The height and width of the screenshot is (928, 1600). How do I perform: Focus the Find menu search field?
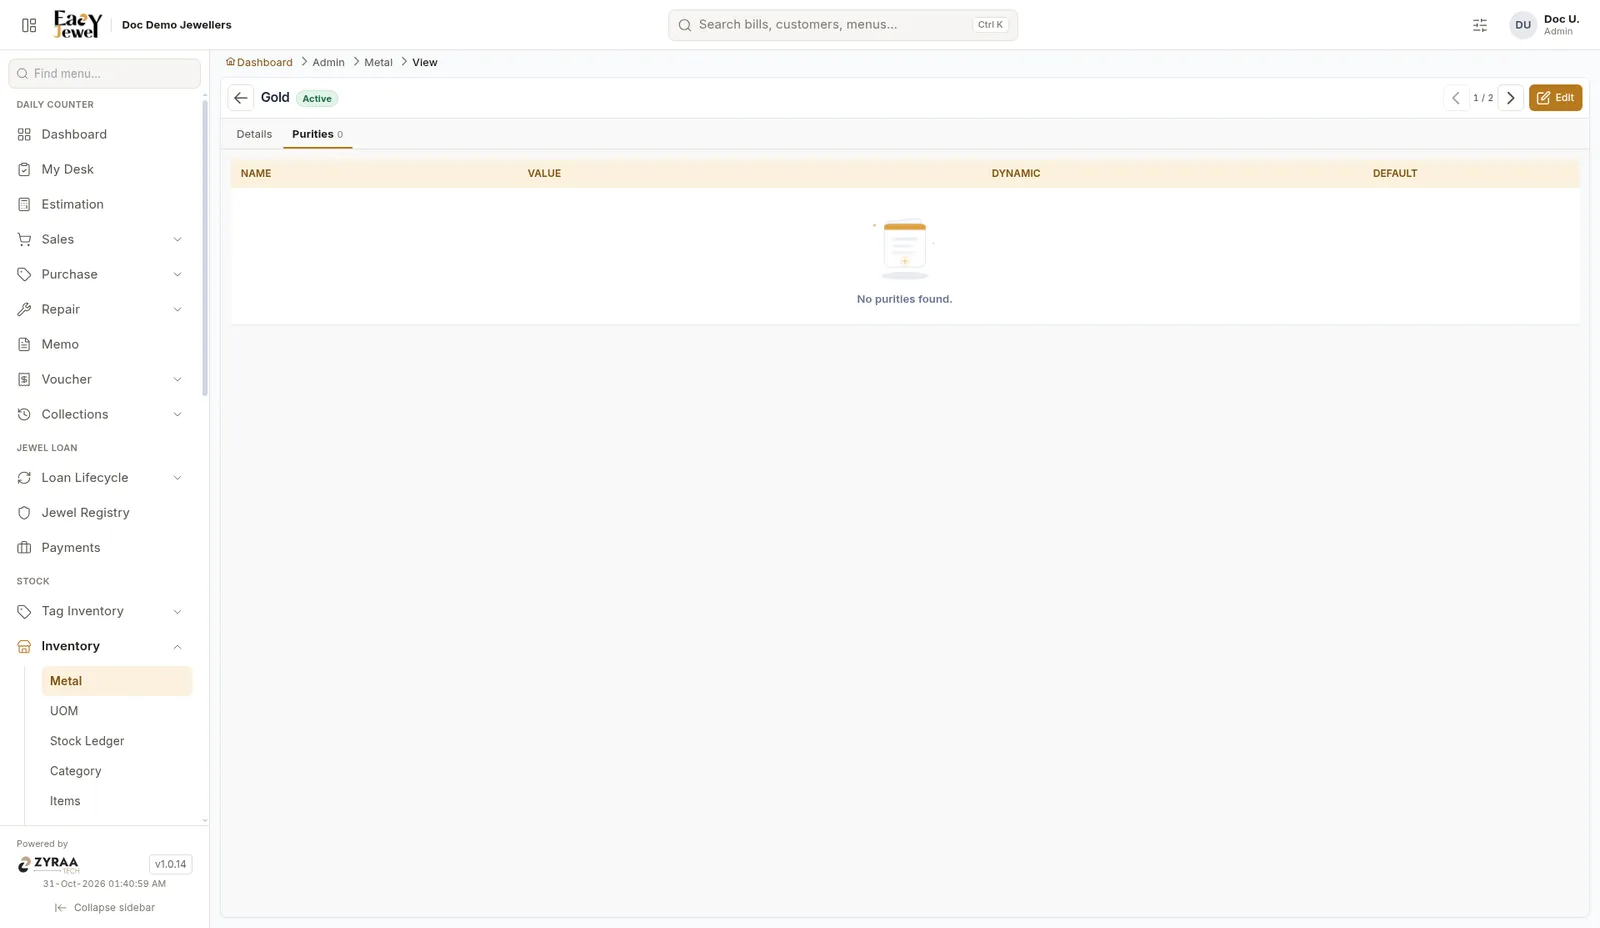104,73
